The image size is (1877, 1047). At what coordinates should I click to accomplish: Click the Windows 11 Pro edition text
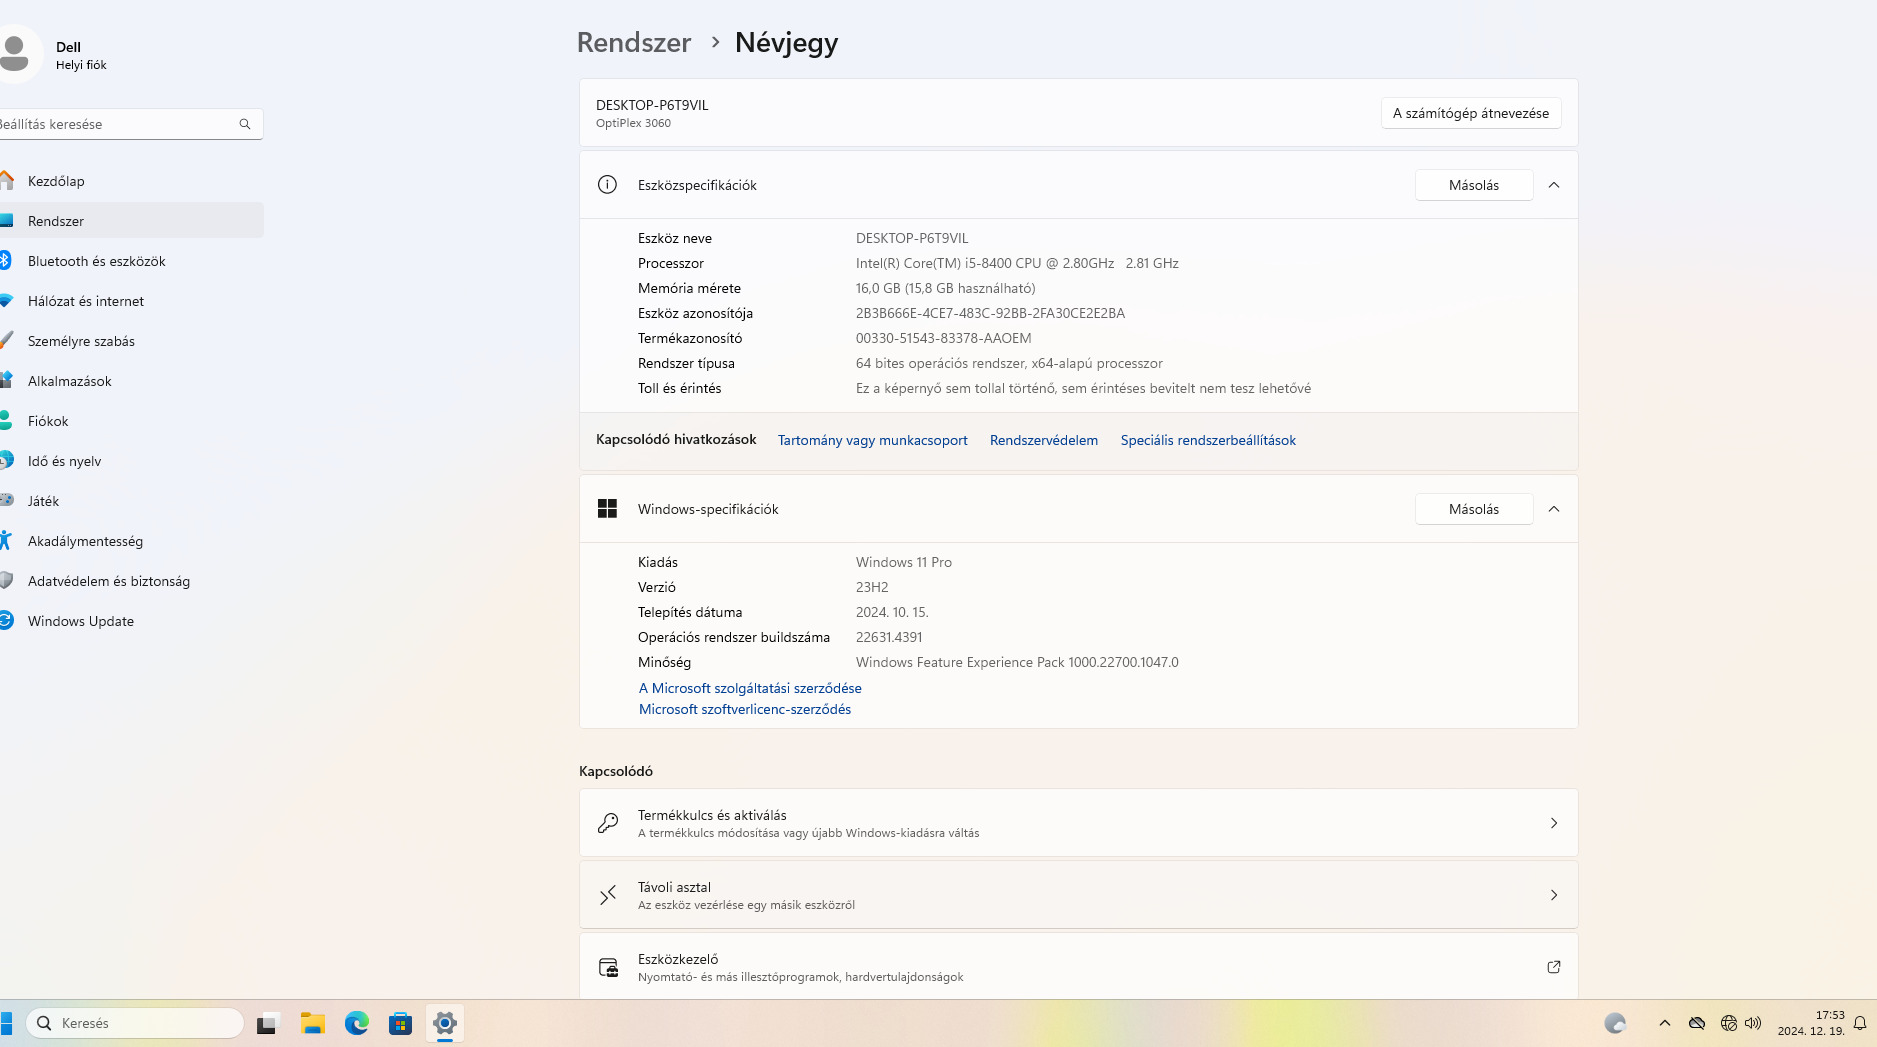(x=904, y=562)
